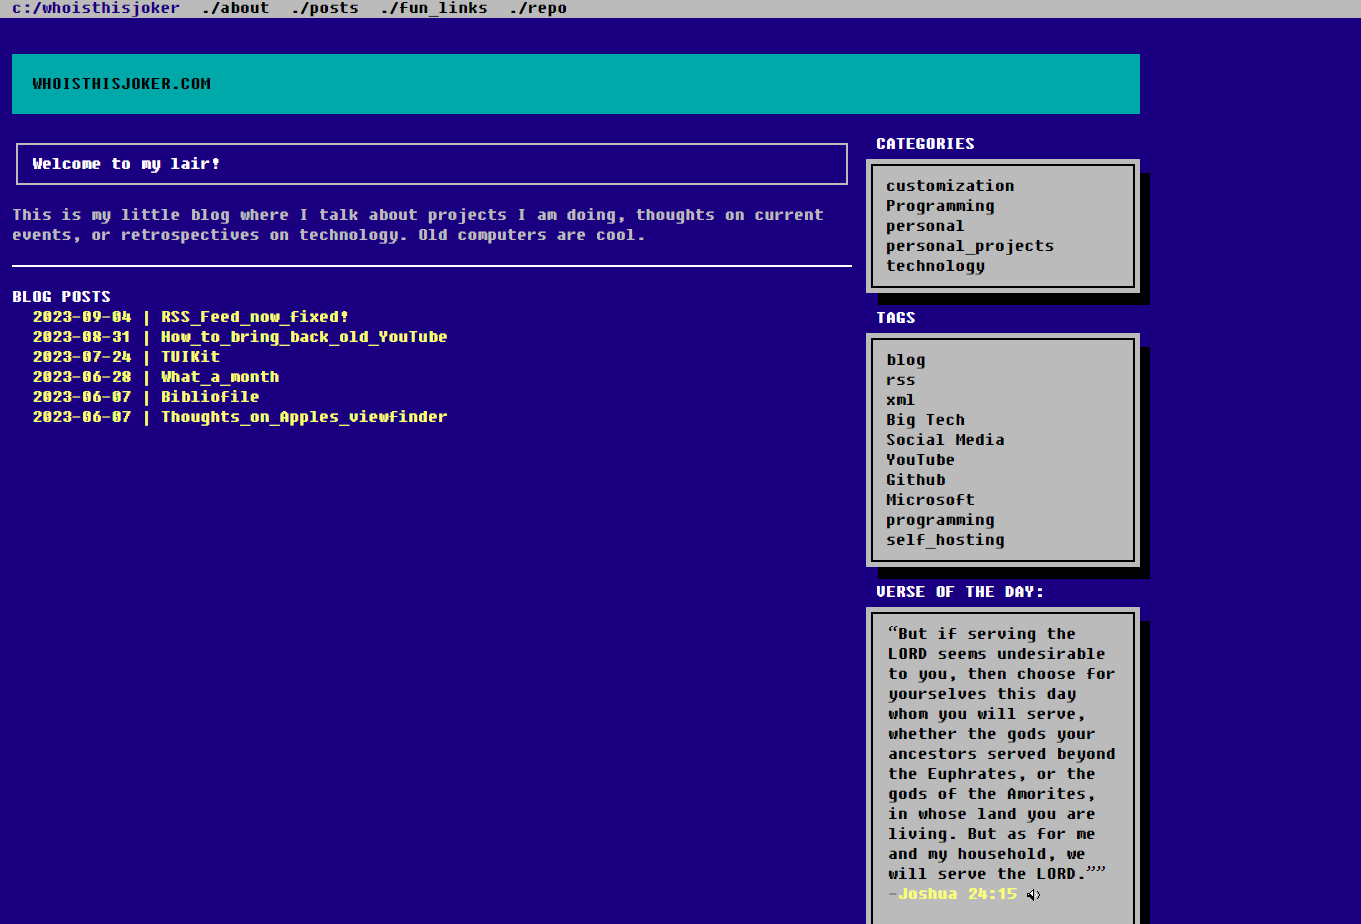The width and height of the screenshot is (1361, 924).
Task: Choose the rss tag
Action: [900, 380]
